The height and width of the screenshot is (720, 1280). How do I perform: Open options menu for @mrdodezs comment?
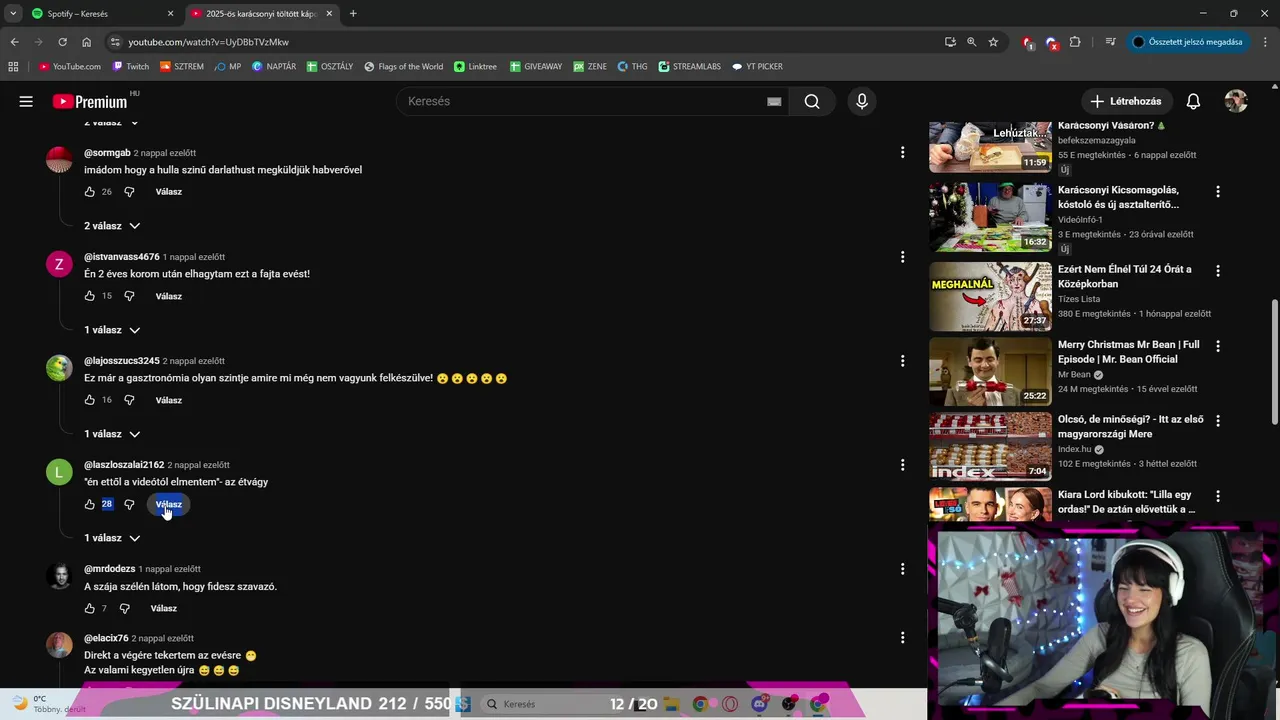click(902, 569)
